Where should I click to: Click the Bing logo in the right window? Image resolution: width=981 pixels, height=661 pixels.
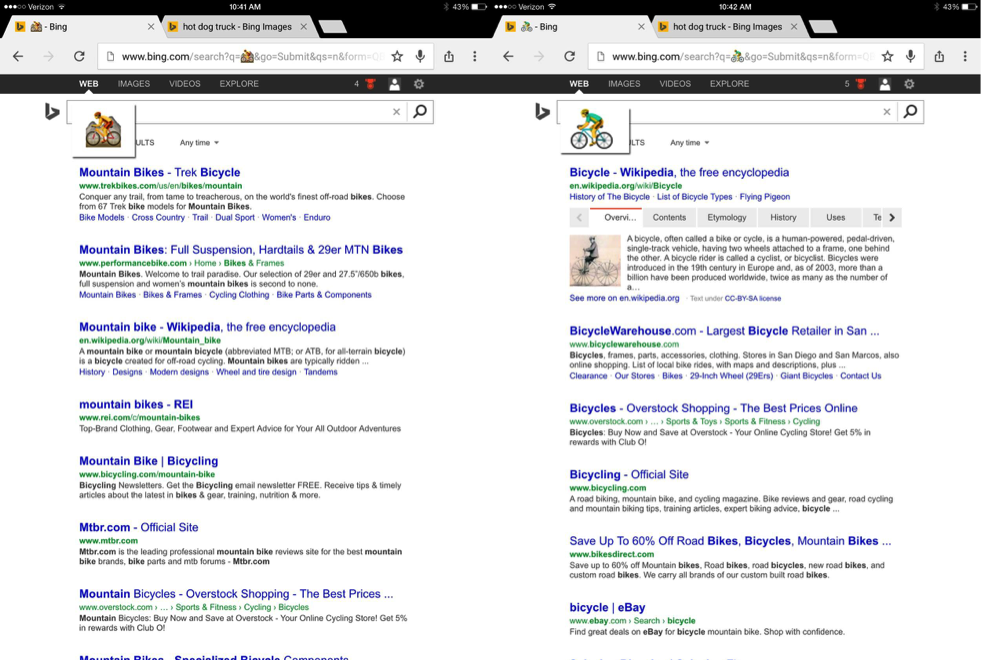tap(542, 112)
